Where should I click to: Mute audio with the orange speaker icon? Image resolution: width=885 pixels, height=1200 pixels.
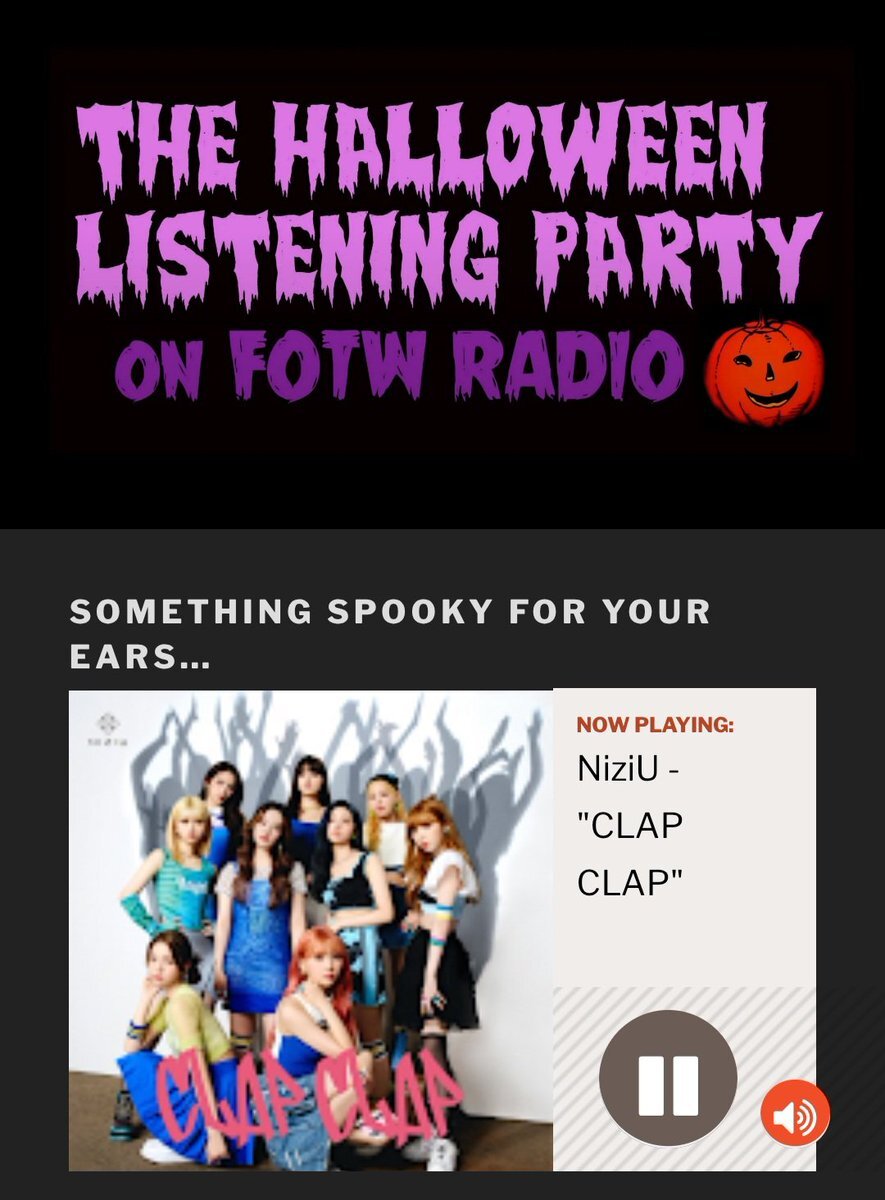pyautogui.click(x=795, y=1114)
